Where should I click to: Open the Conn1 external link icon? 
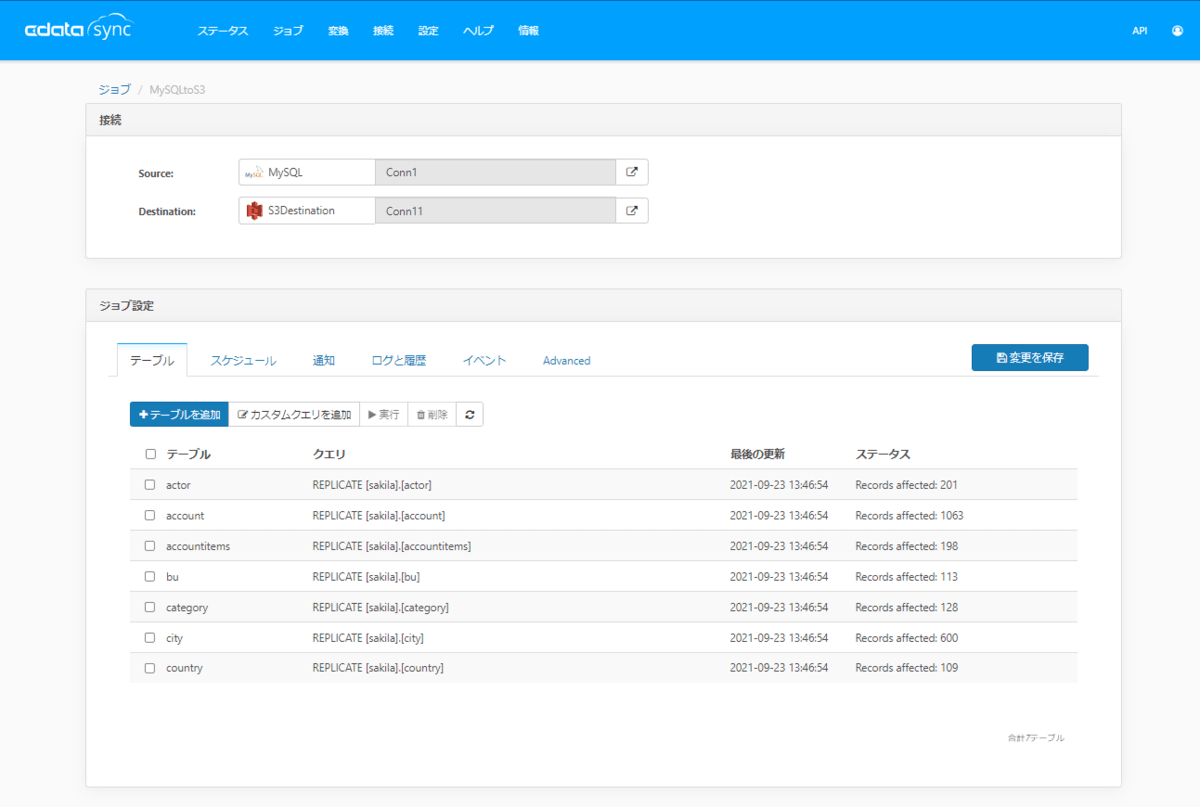632,171
